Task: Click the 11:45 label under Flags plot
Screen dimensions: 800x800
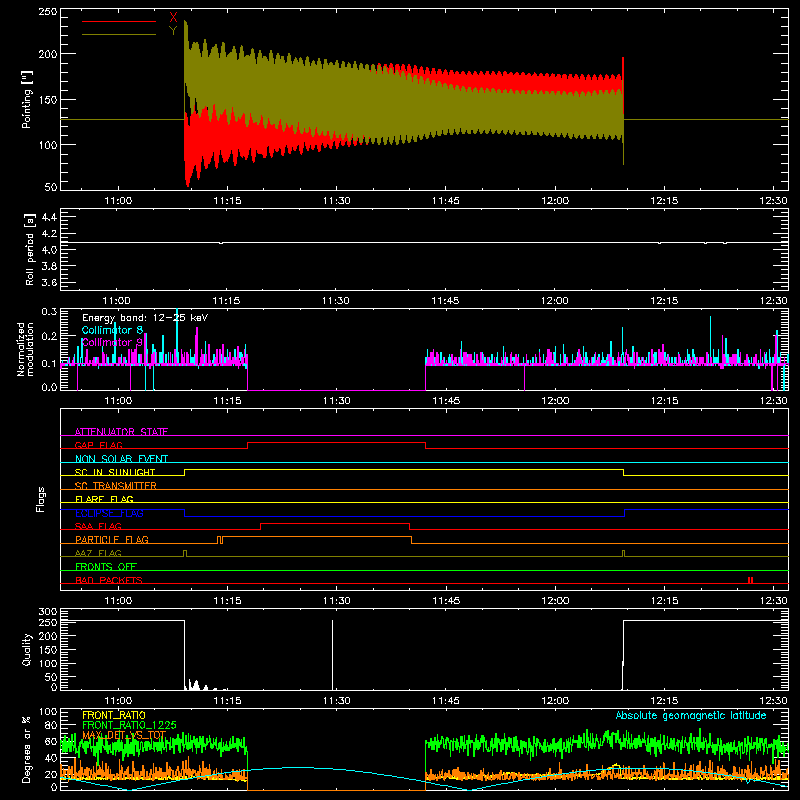Action: click(446, 601)
